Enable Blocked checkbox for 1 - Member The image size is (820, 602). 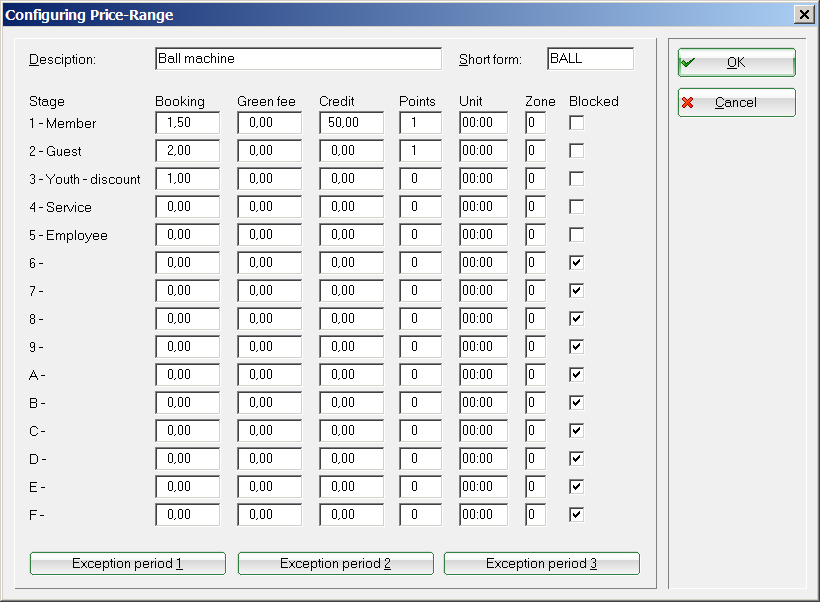[576, 123]
